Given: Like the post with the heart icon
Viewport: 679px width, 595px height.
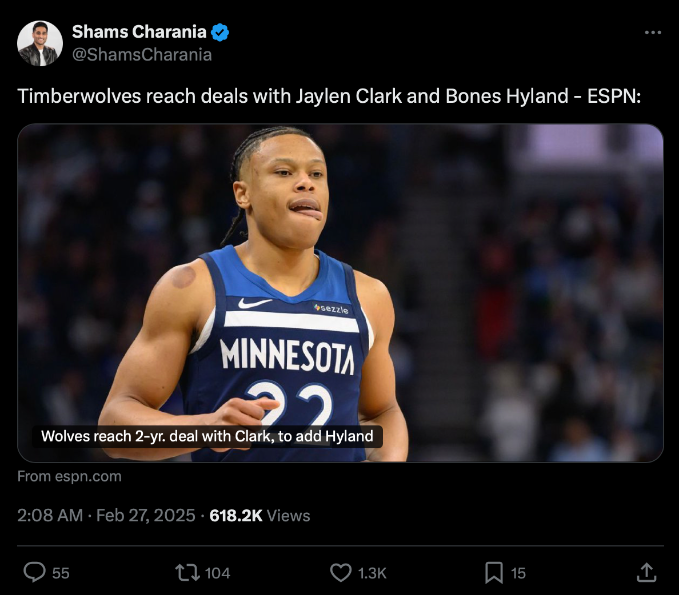Looking at the screenshot, I should (340, 572).
